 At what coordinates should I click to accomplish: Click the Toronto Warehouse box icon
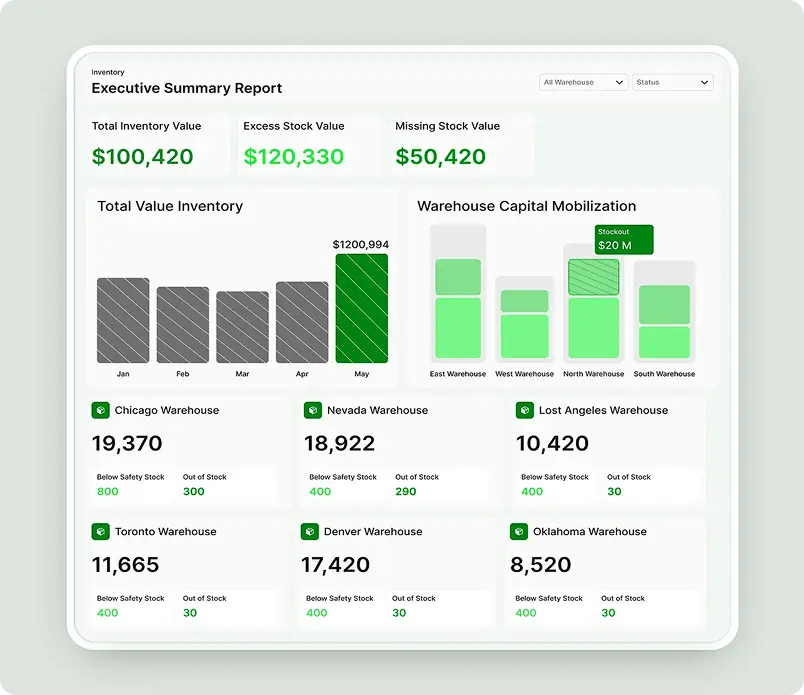pos(100,532)
